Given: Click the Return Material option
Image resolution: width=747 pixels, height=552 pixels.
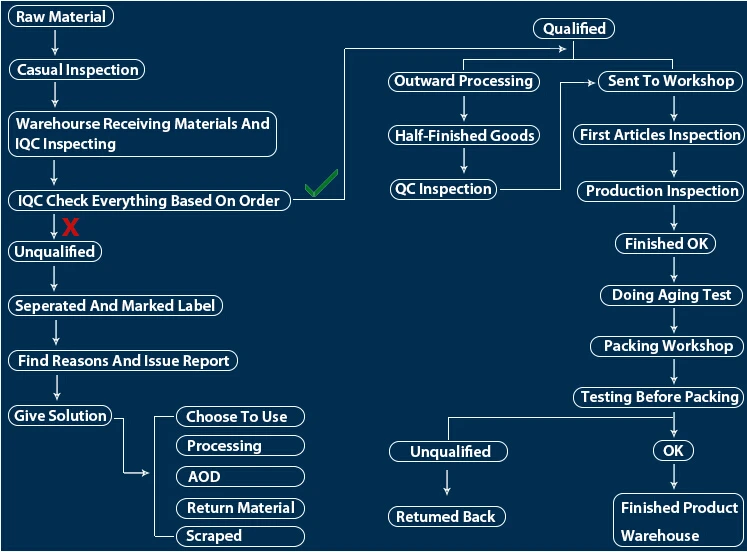Looking at the screenshot, I should tap(240, 508).
